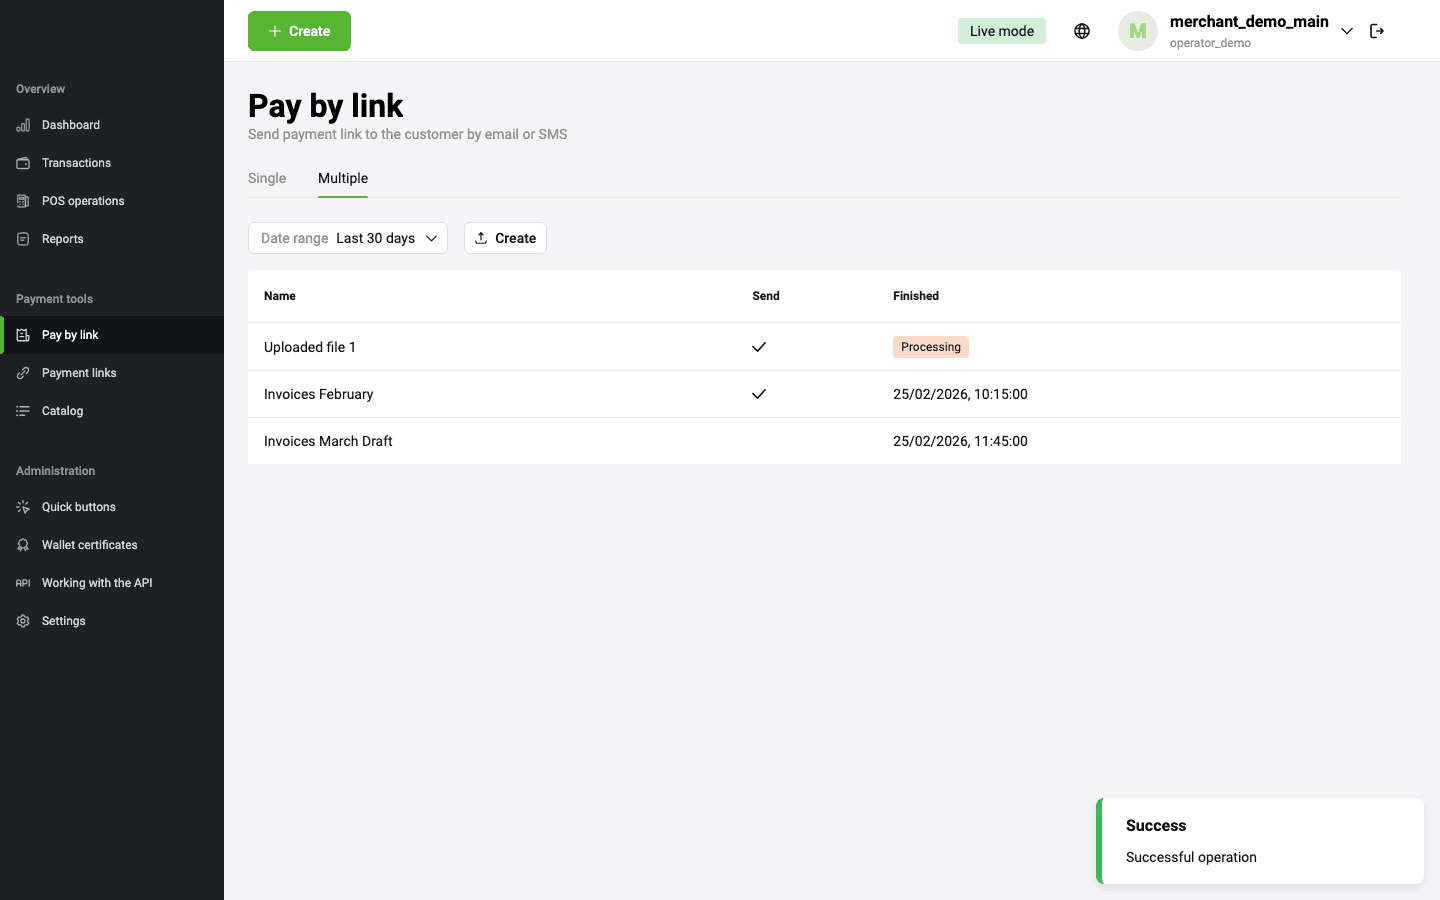Toggle the Live mode badge
1440x900 pixels.
1001,31
